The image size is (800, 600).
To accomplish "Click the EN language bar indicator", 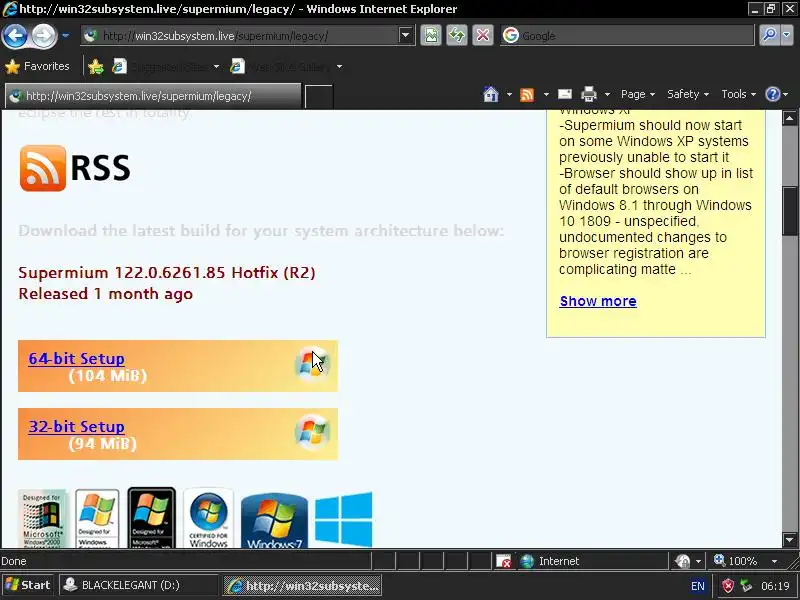I will coord(697,586).
